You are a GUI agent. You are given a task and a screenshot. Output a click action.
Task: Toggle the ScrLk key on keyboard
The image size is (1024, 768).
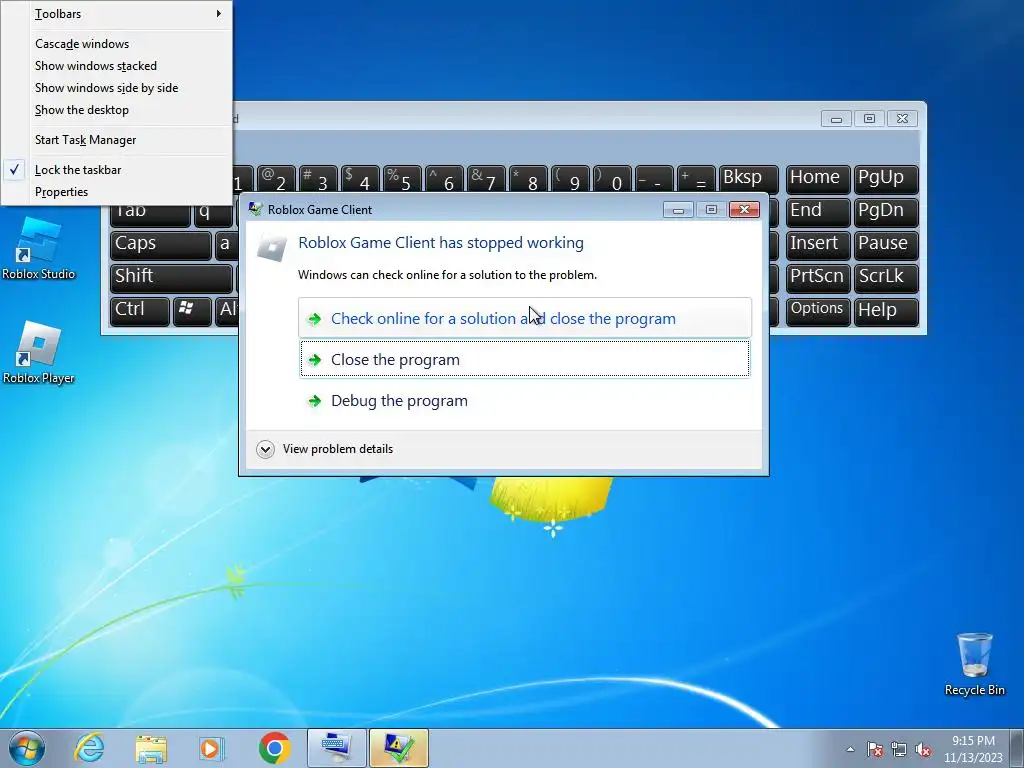(886, 278)
